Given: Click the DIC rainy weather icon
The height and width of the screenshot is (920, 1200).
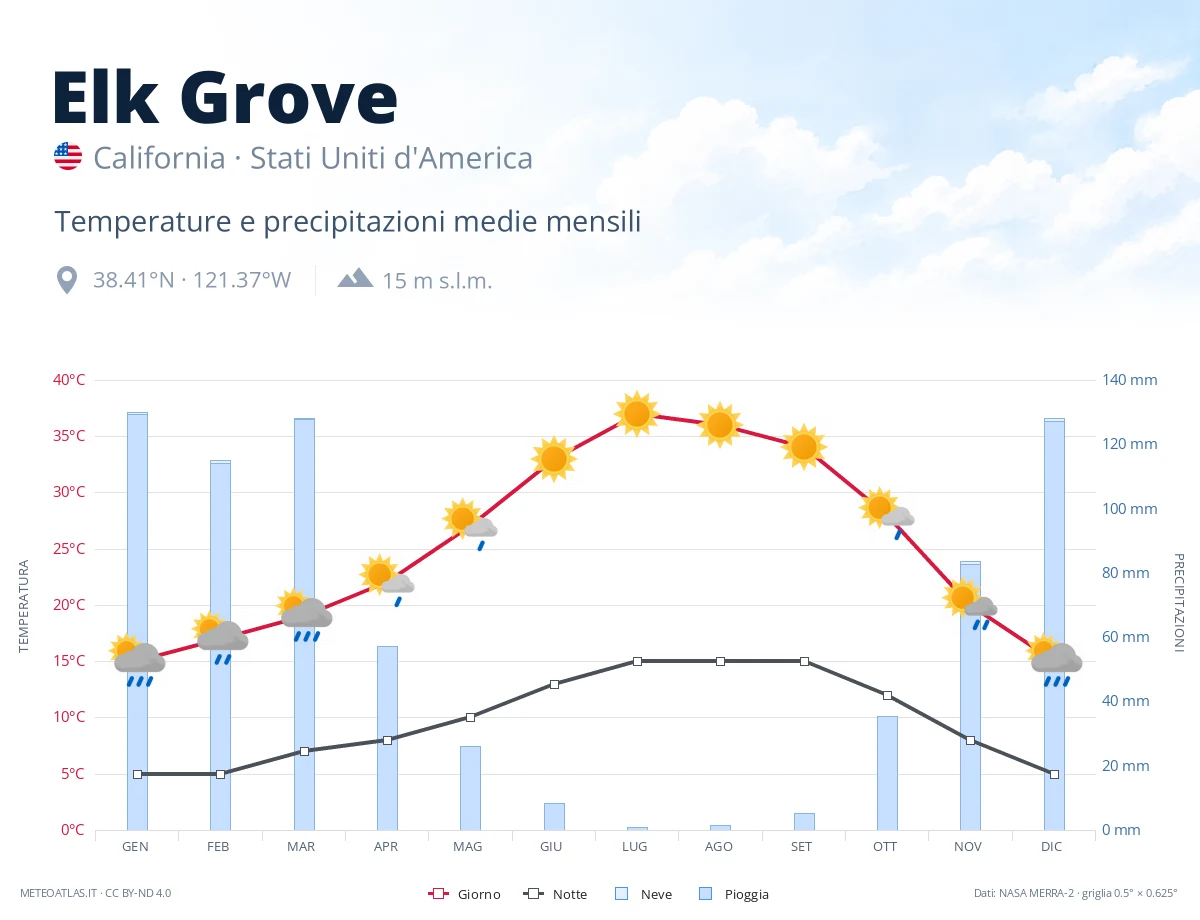Looking at the screenshot, I should pyautogui.click(x=1054, y=660).
